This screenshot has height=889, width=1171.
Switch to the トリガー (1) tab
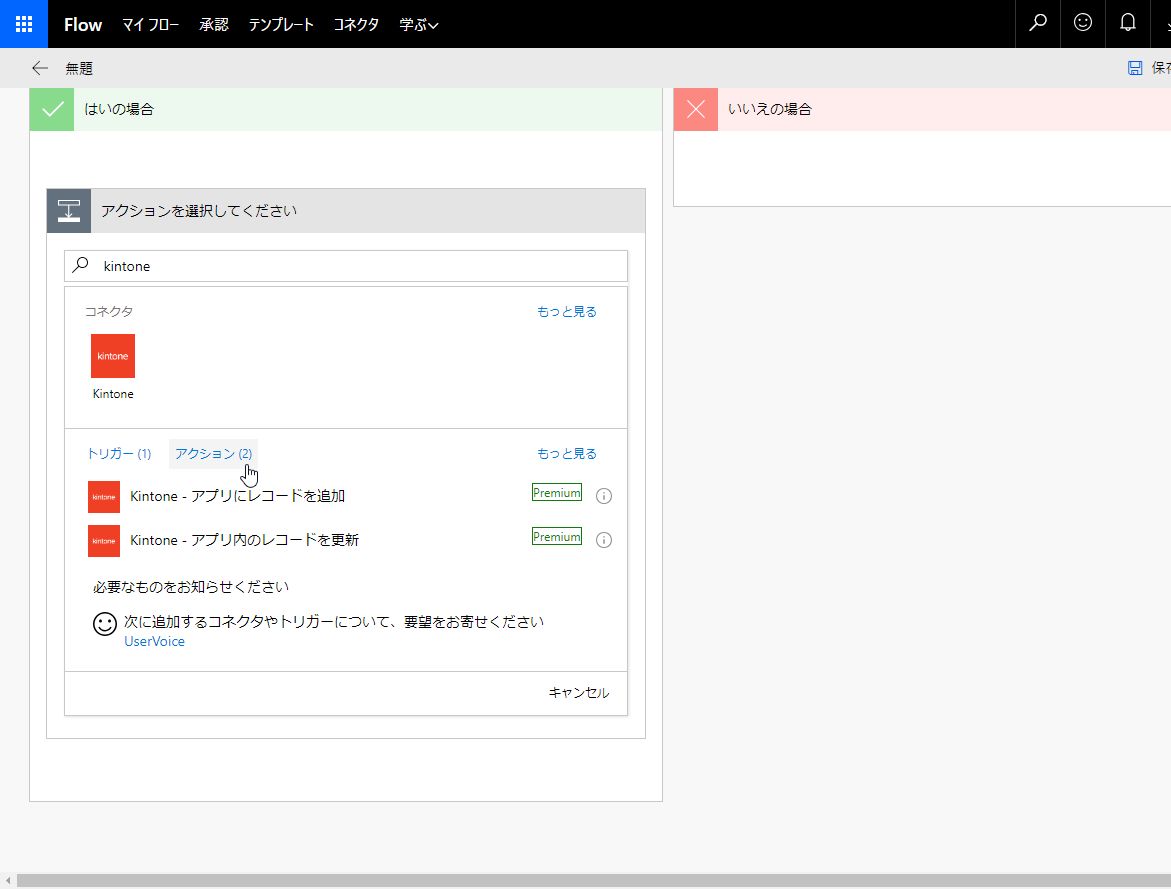(119, 453)
